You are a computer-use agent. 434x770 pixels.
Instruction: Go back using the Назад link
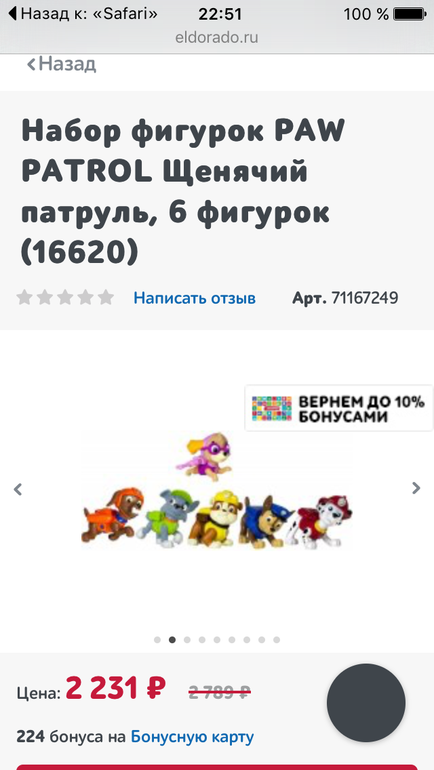[x=61, y=64]
